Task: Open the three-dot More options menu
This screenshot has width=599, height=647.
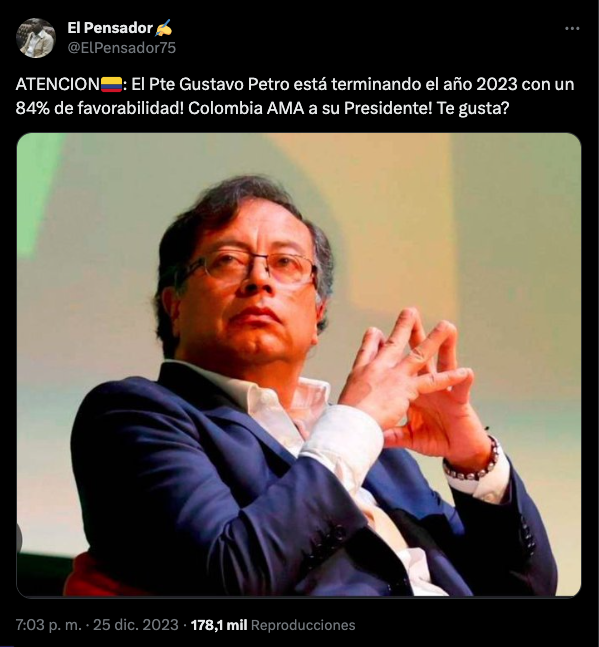Action: (572, 28)
